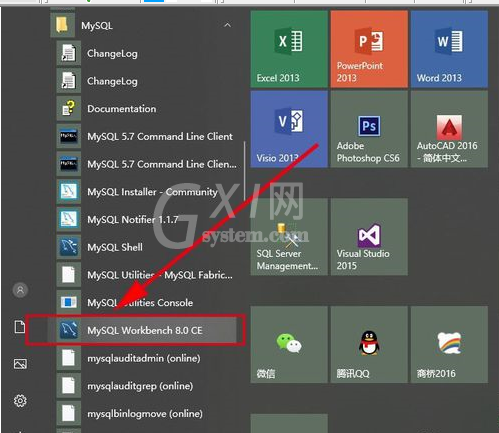Open the Tencent QQ (腾讯QQ) tile
Image resolution: width=499 pixels, height=433 pixels.
coord(369,344)
